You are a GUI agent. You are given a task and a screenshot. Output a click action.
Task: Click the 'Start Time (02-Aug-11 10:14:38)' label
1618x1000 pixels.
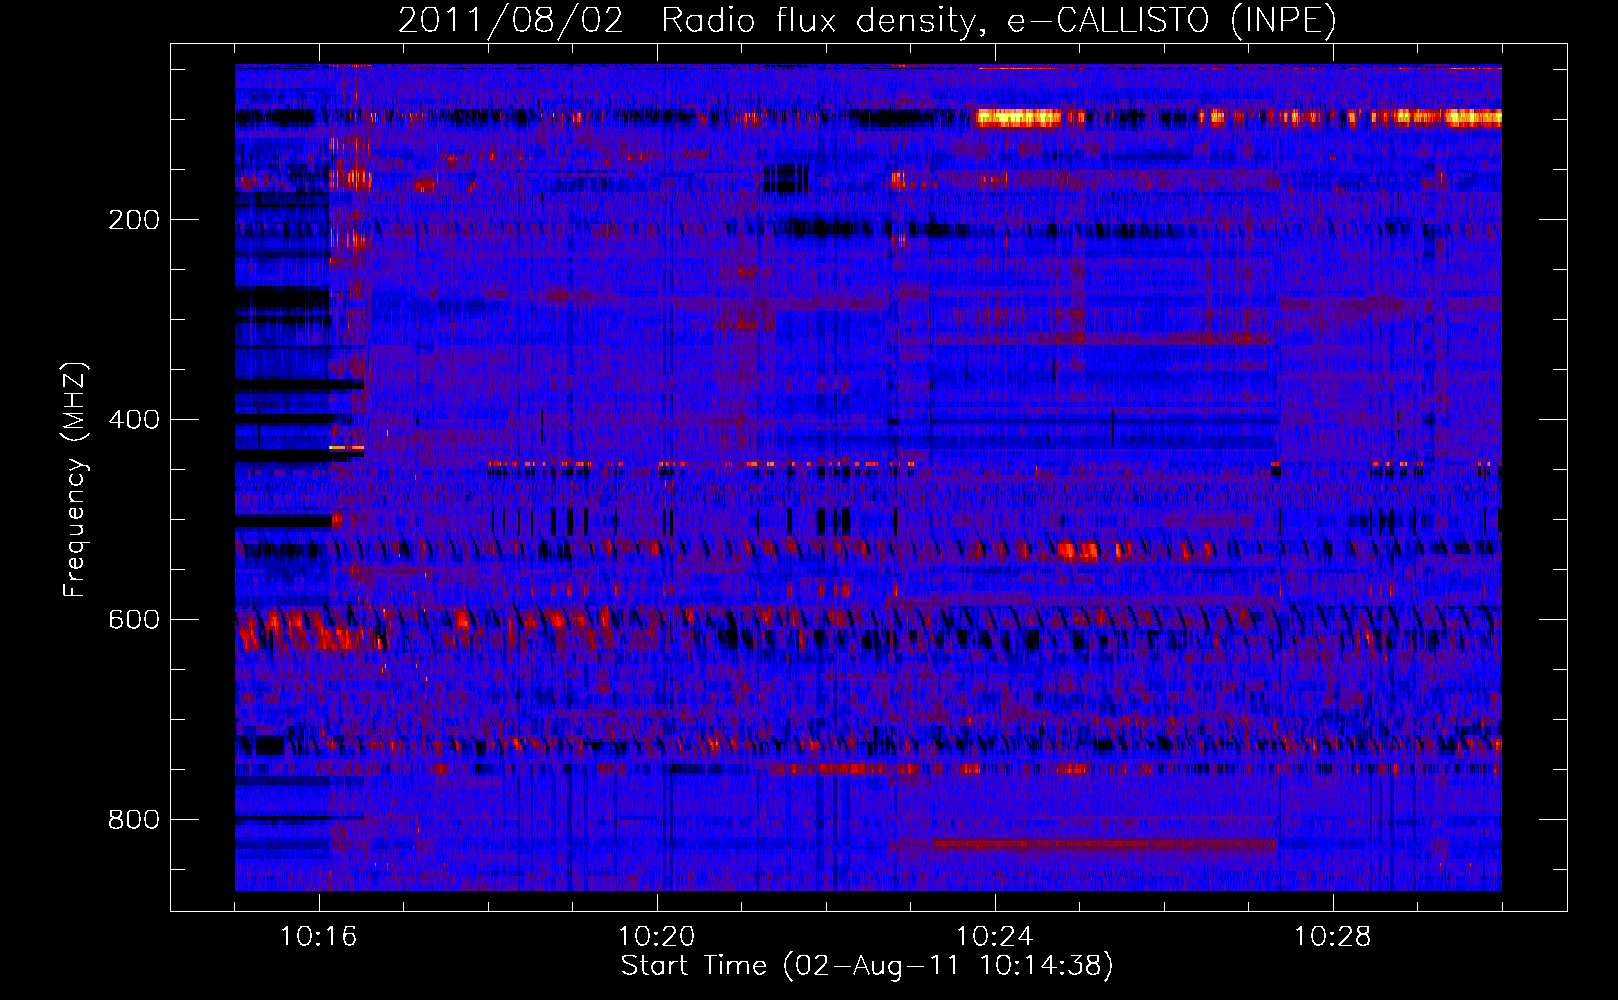pos(867,966)
